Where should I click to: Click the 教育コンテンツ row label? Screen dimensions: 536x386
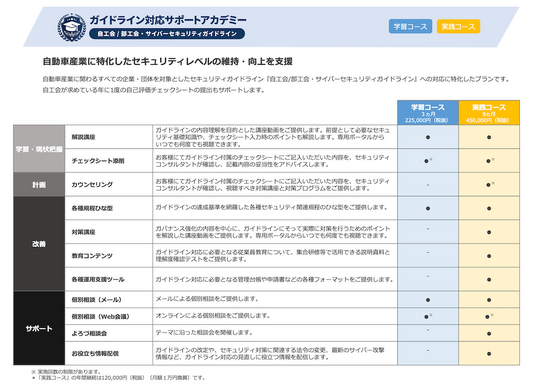pos(92,255)
